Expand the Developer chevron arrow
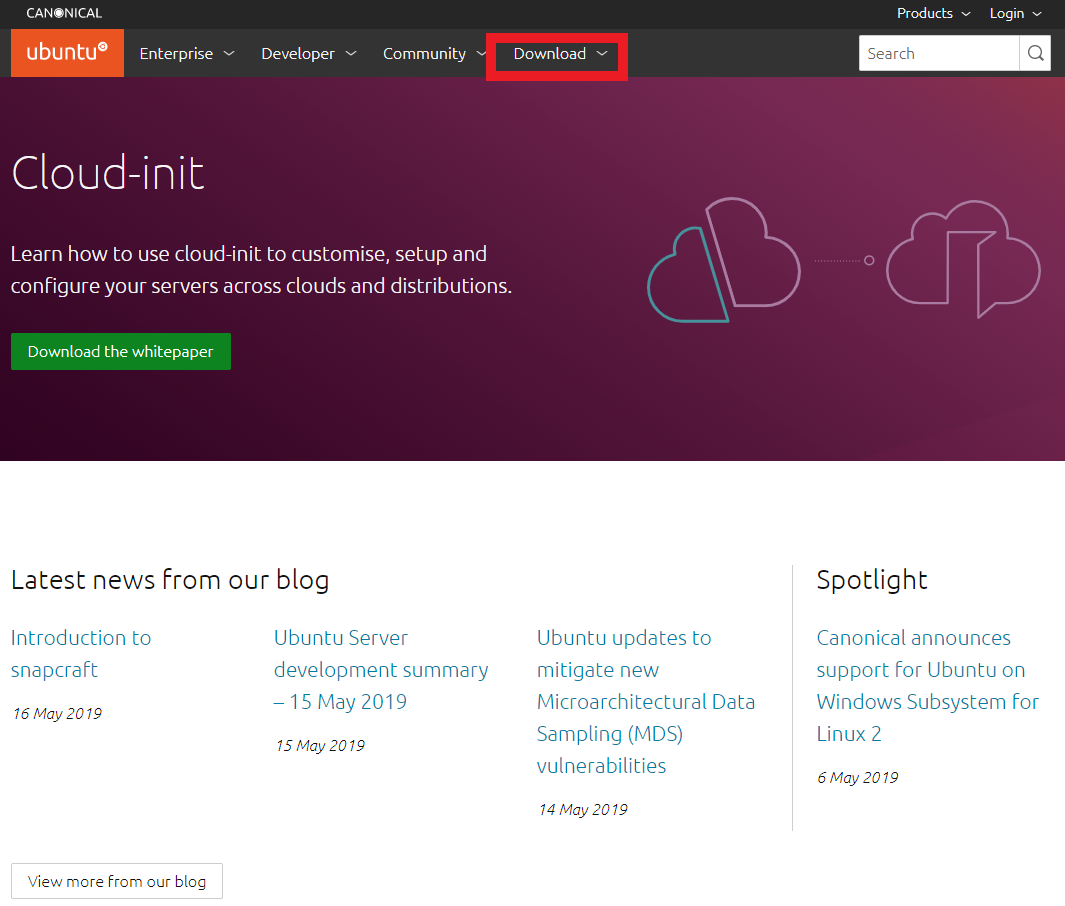 tap(351, 53)
